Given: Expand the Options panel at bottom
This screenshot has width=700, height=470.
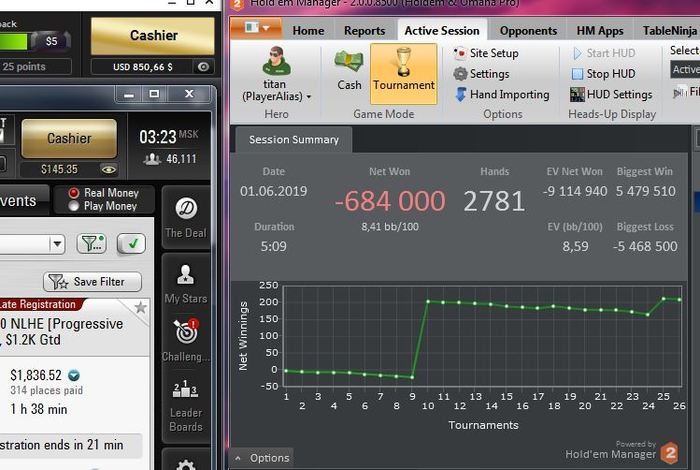Looking at the screenshot, I should tap(262, 458).
